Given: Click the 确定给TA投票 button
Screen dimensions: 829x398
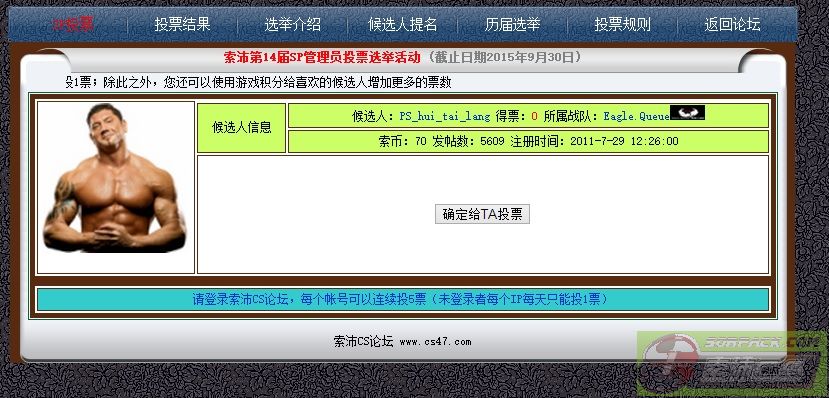Looking at the screenshot, I should click(x=482, y=214).
